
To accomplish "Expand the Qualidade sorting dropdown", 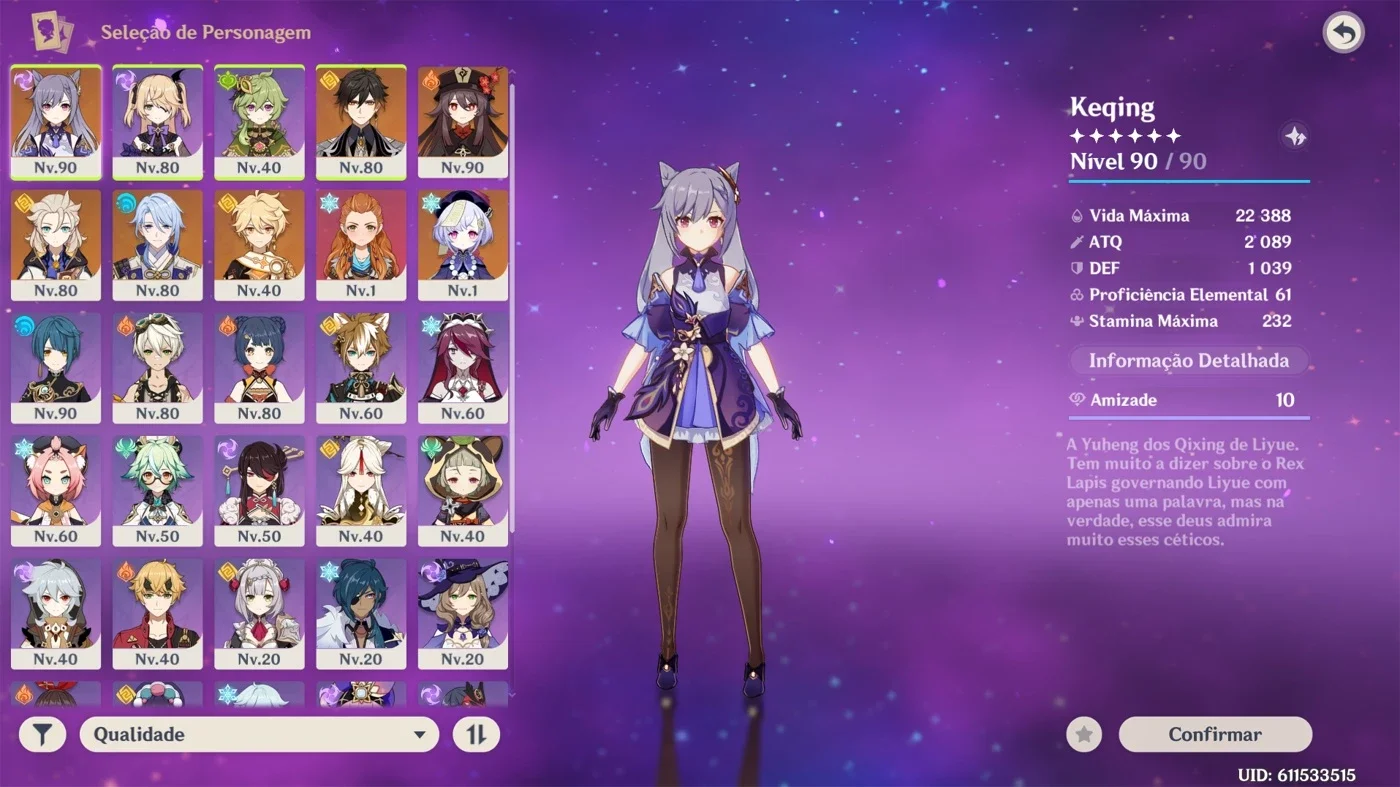I will point(259,735).
